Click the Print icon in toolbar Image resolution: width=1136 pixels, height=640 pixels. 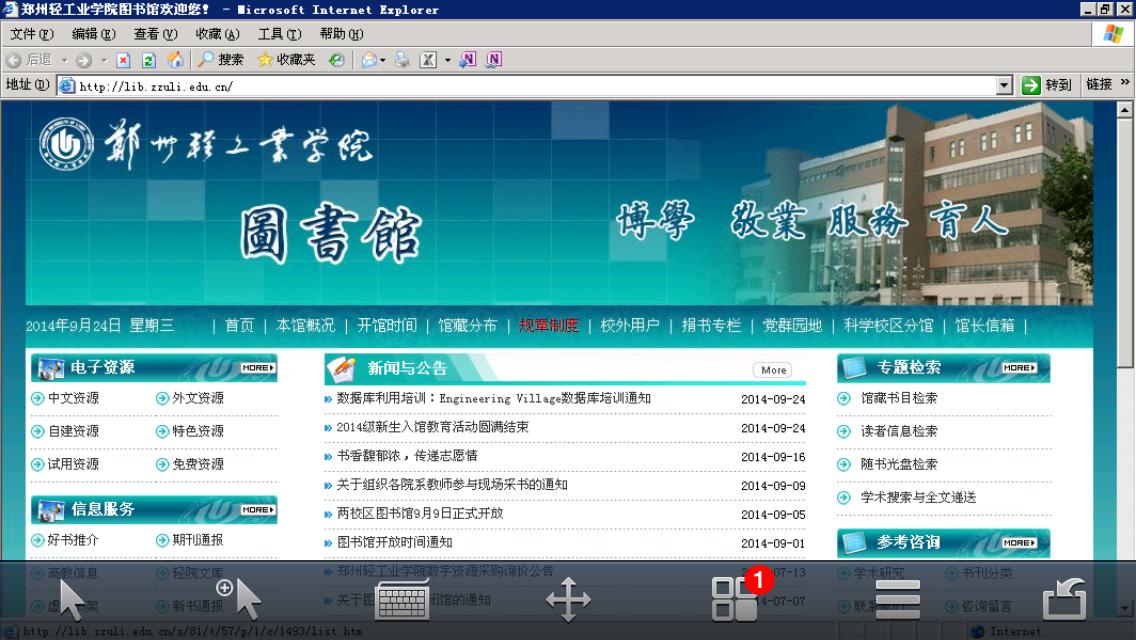tap(402, 60)
